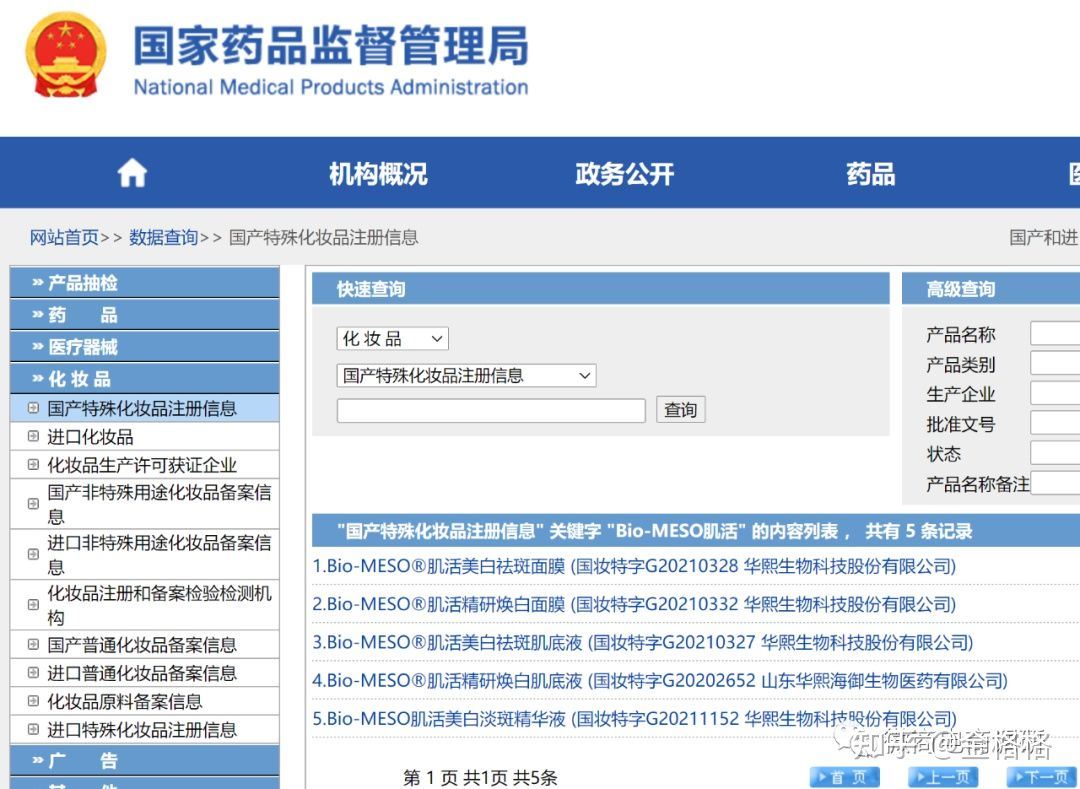Click the 查询 search button

pos(681,410)
